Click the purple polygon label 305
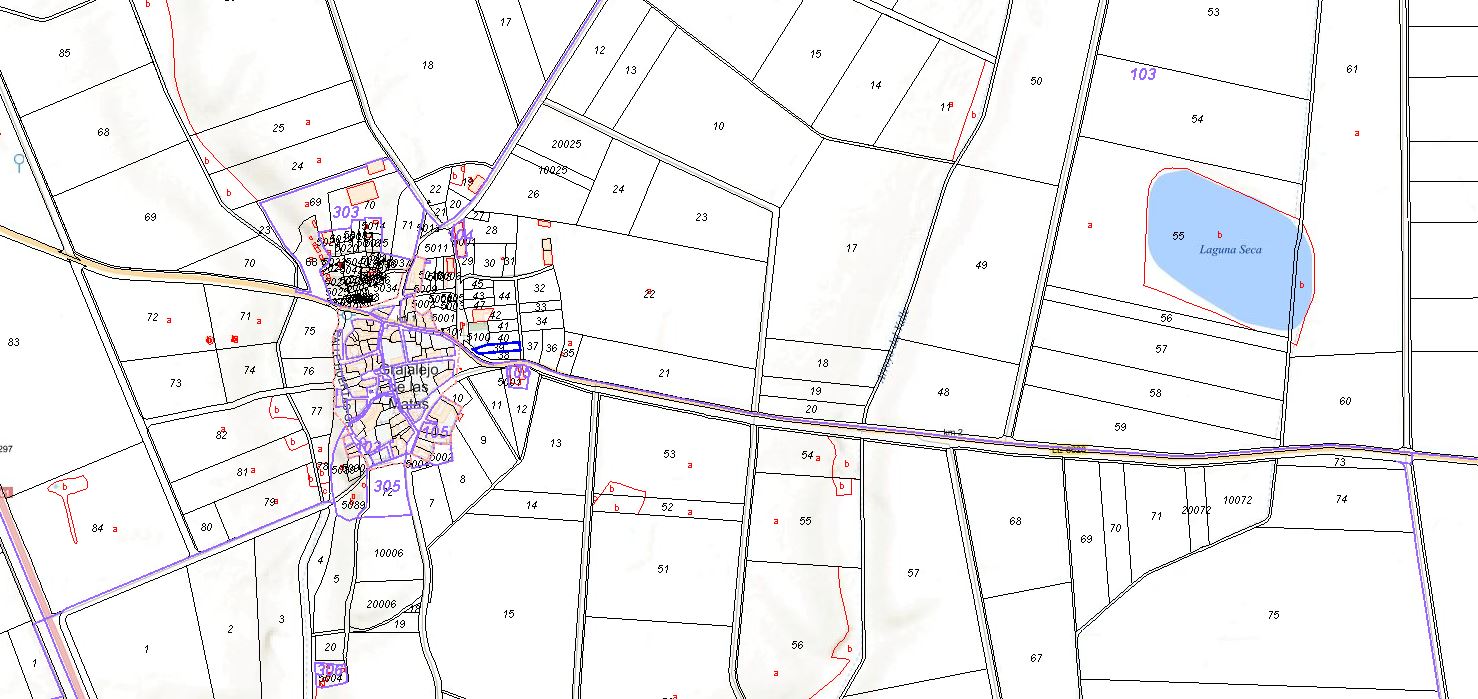This screenshot has width=1478, height=699. click(386, 485)
